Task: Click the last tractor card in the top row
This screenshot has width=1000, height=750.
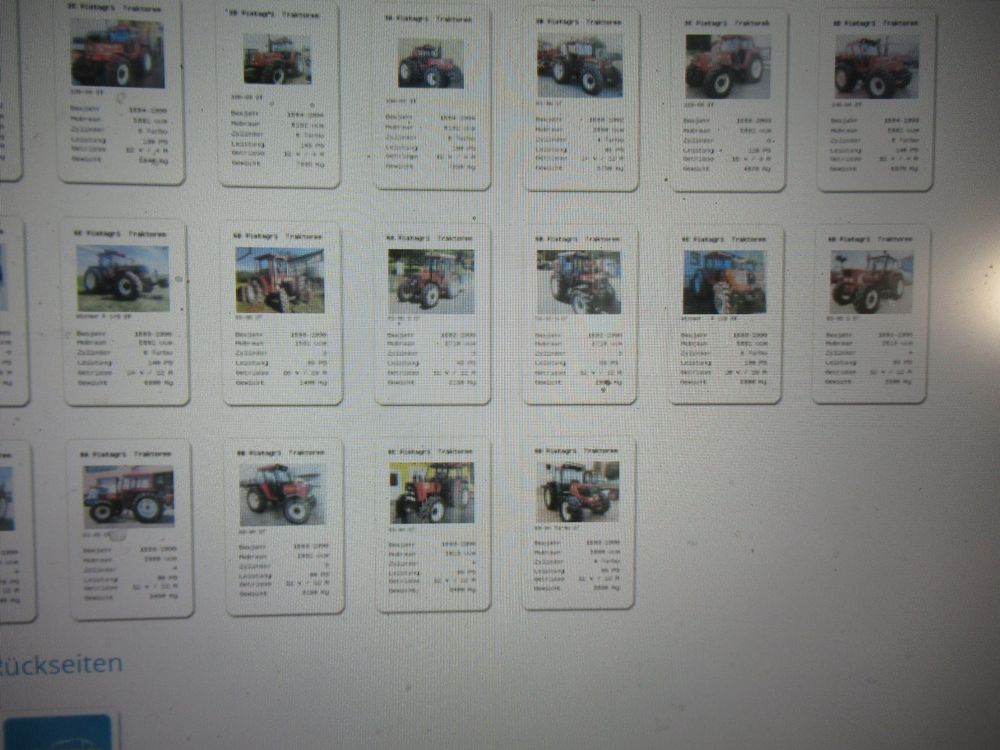Action: [x=876, y=100]
